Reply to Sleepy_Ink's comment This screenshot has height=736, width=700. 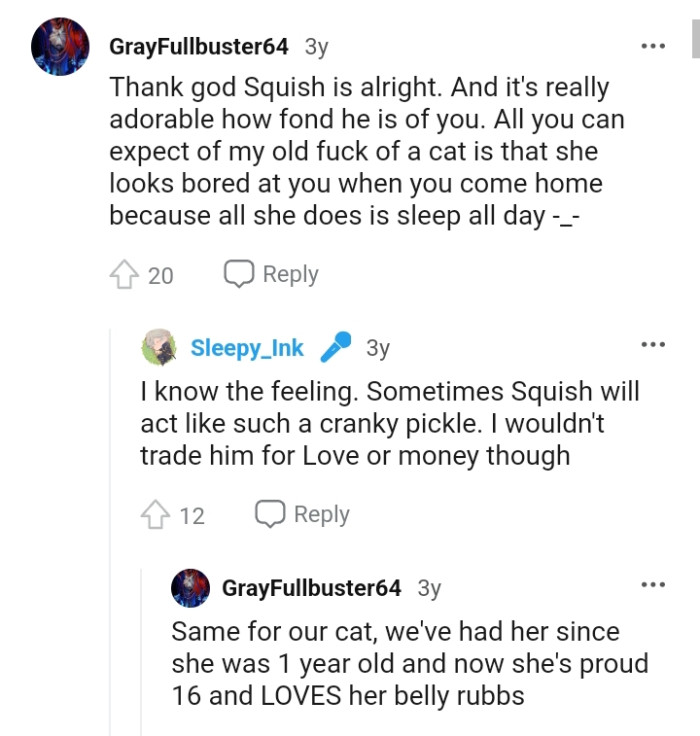(x=321, y=514)
